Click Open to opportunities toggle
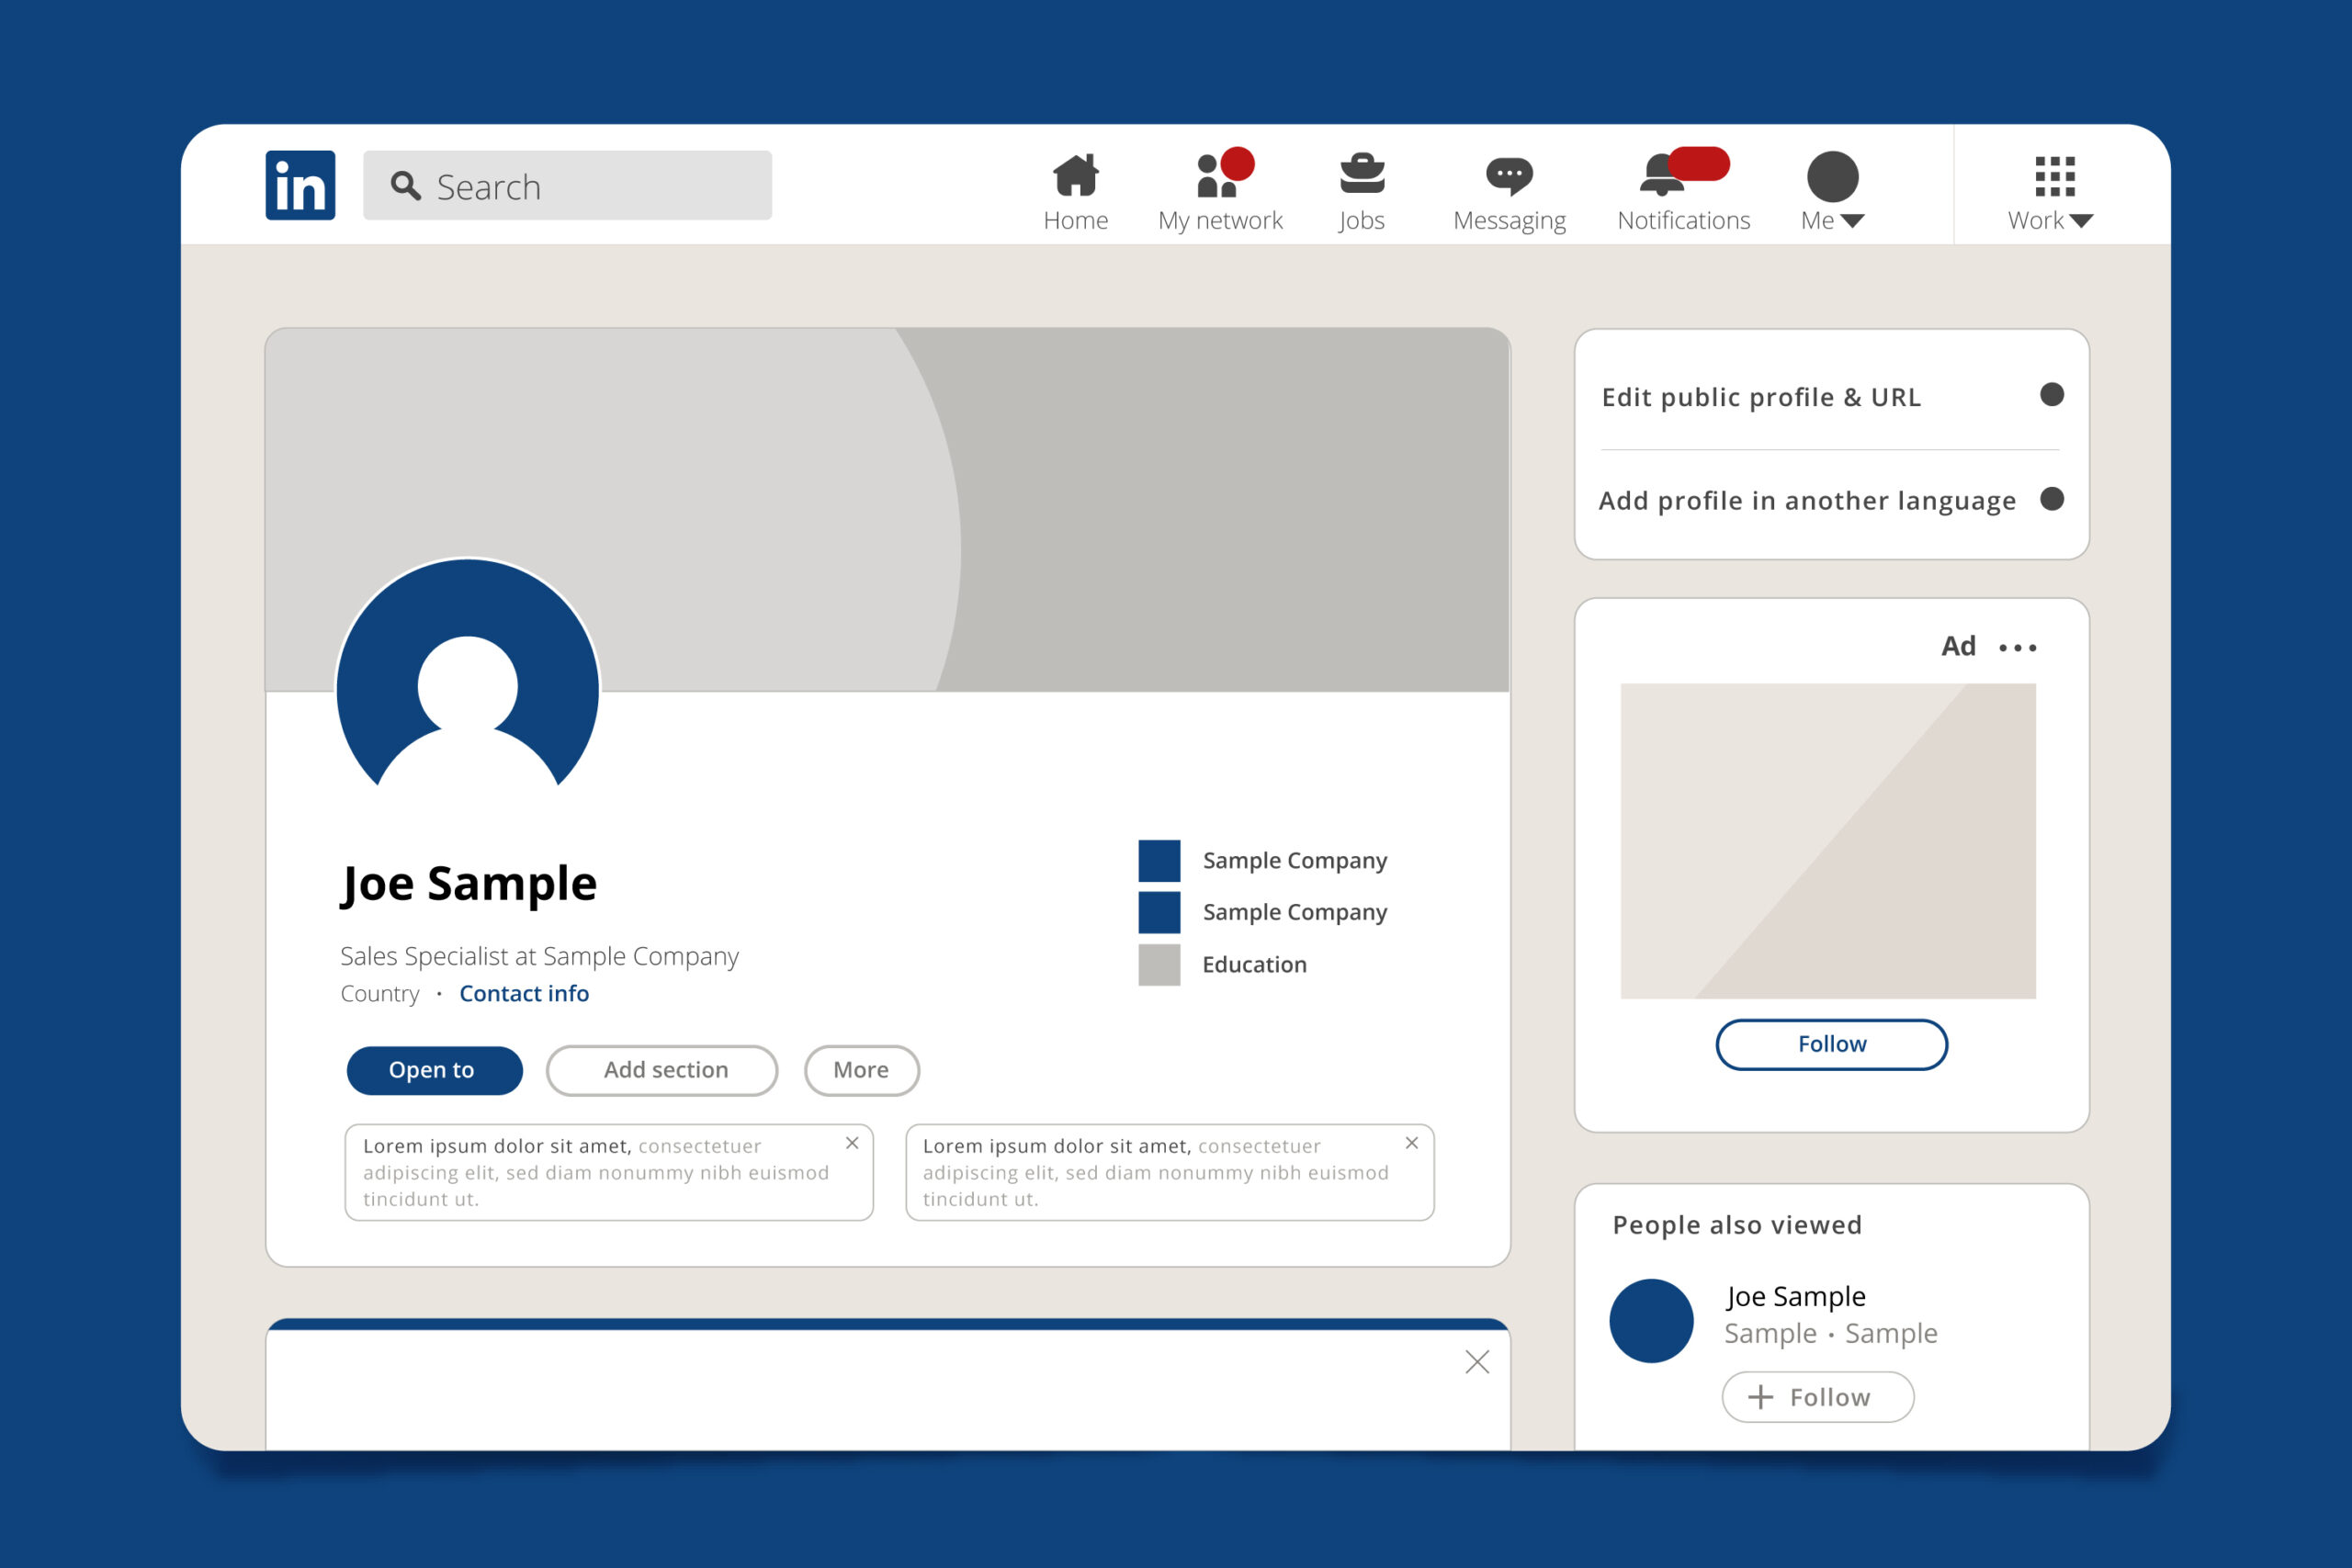Viewport: 2352px width, 1568px height. coord(431,1069)
